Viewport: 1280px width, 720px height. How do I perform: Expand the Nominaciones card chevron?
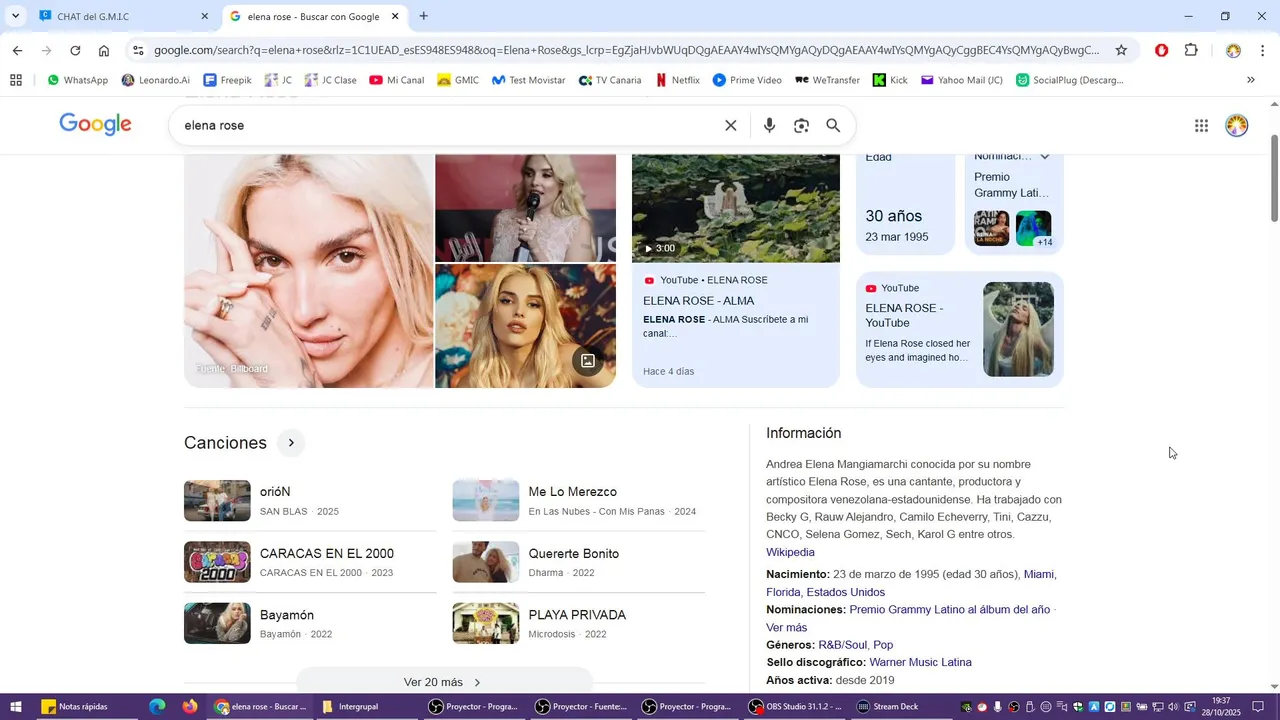(1045, 157)
